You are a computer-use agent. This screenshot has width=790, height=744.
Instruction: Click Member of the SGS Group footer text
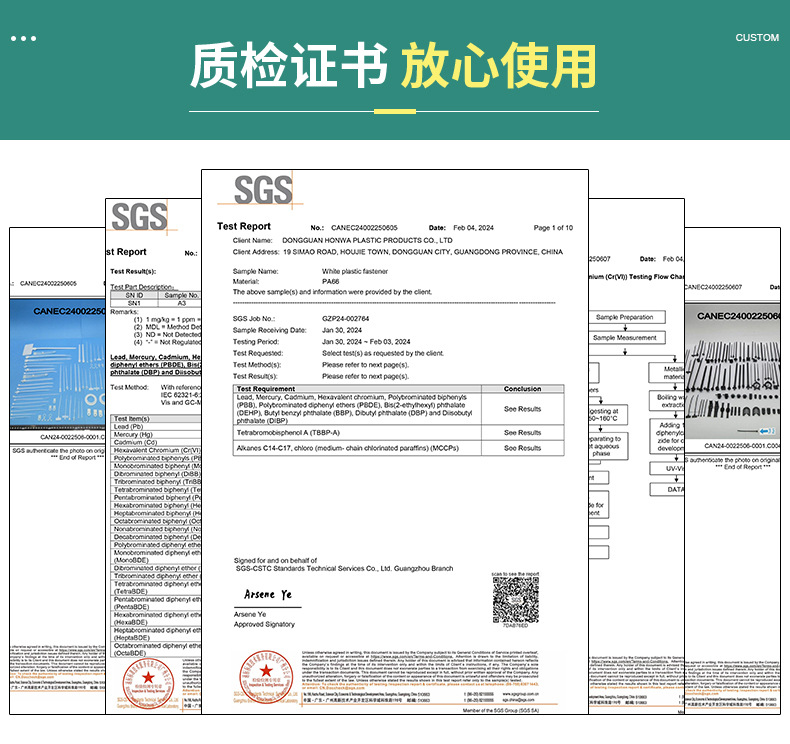500,710
